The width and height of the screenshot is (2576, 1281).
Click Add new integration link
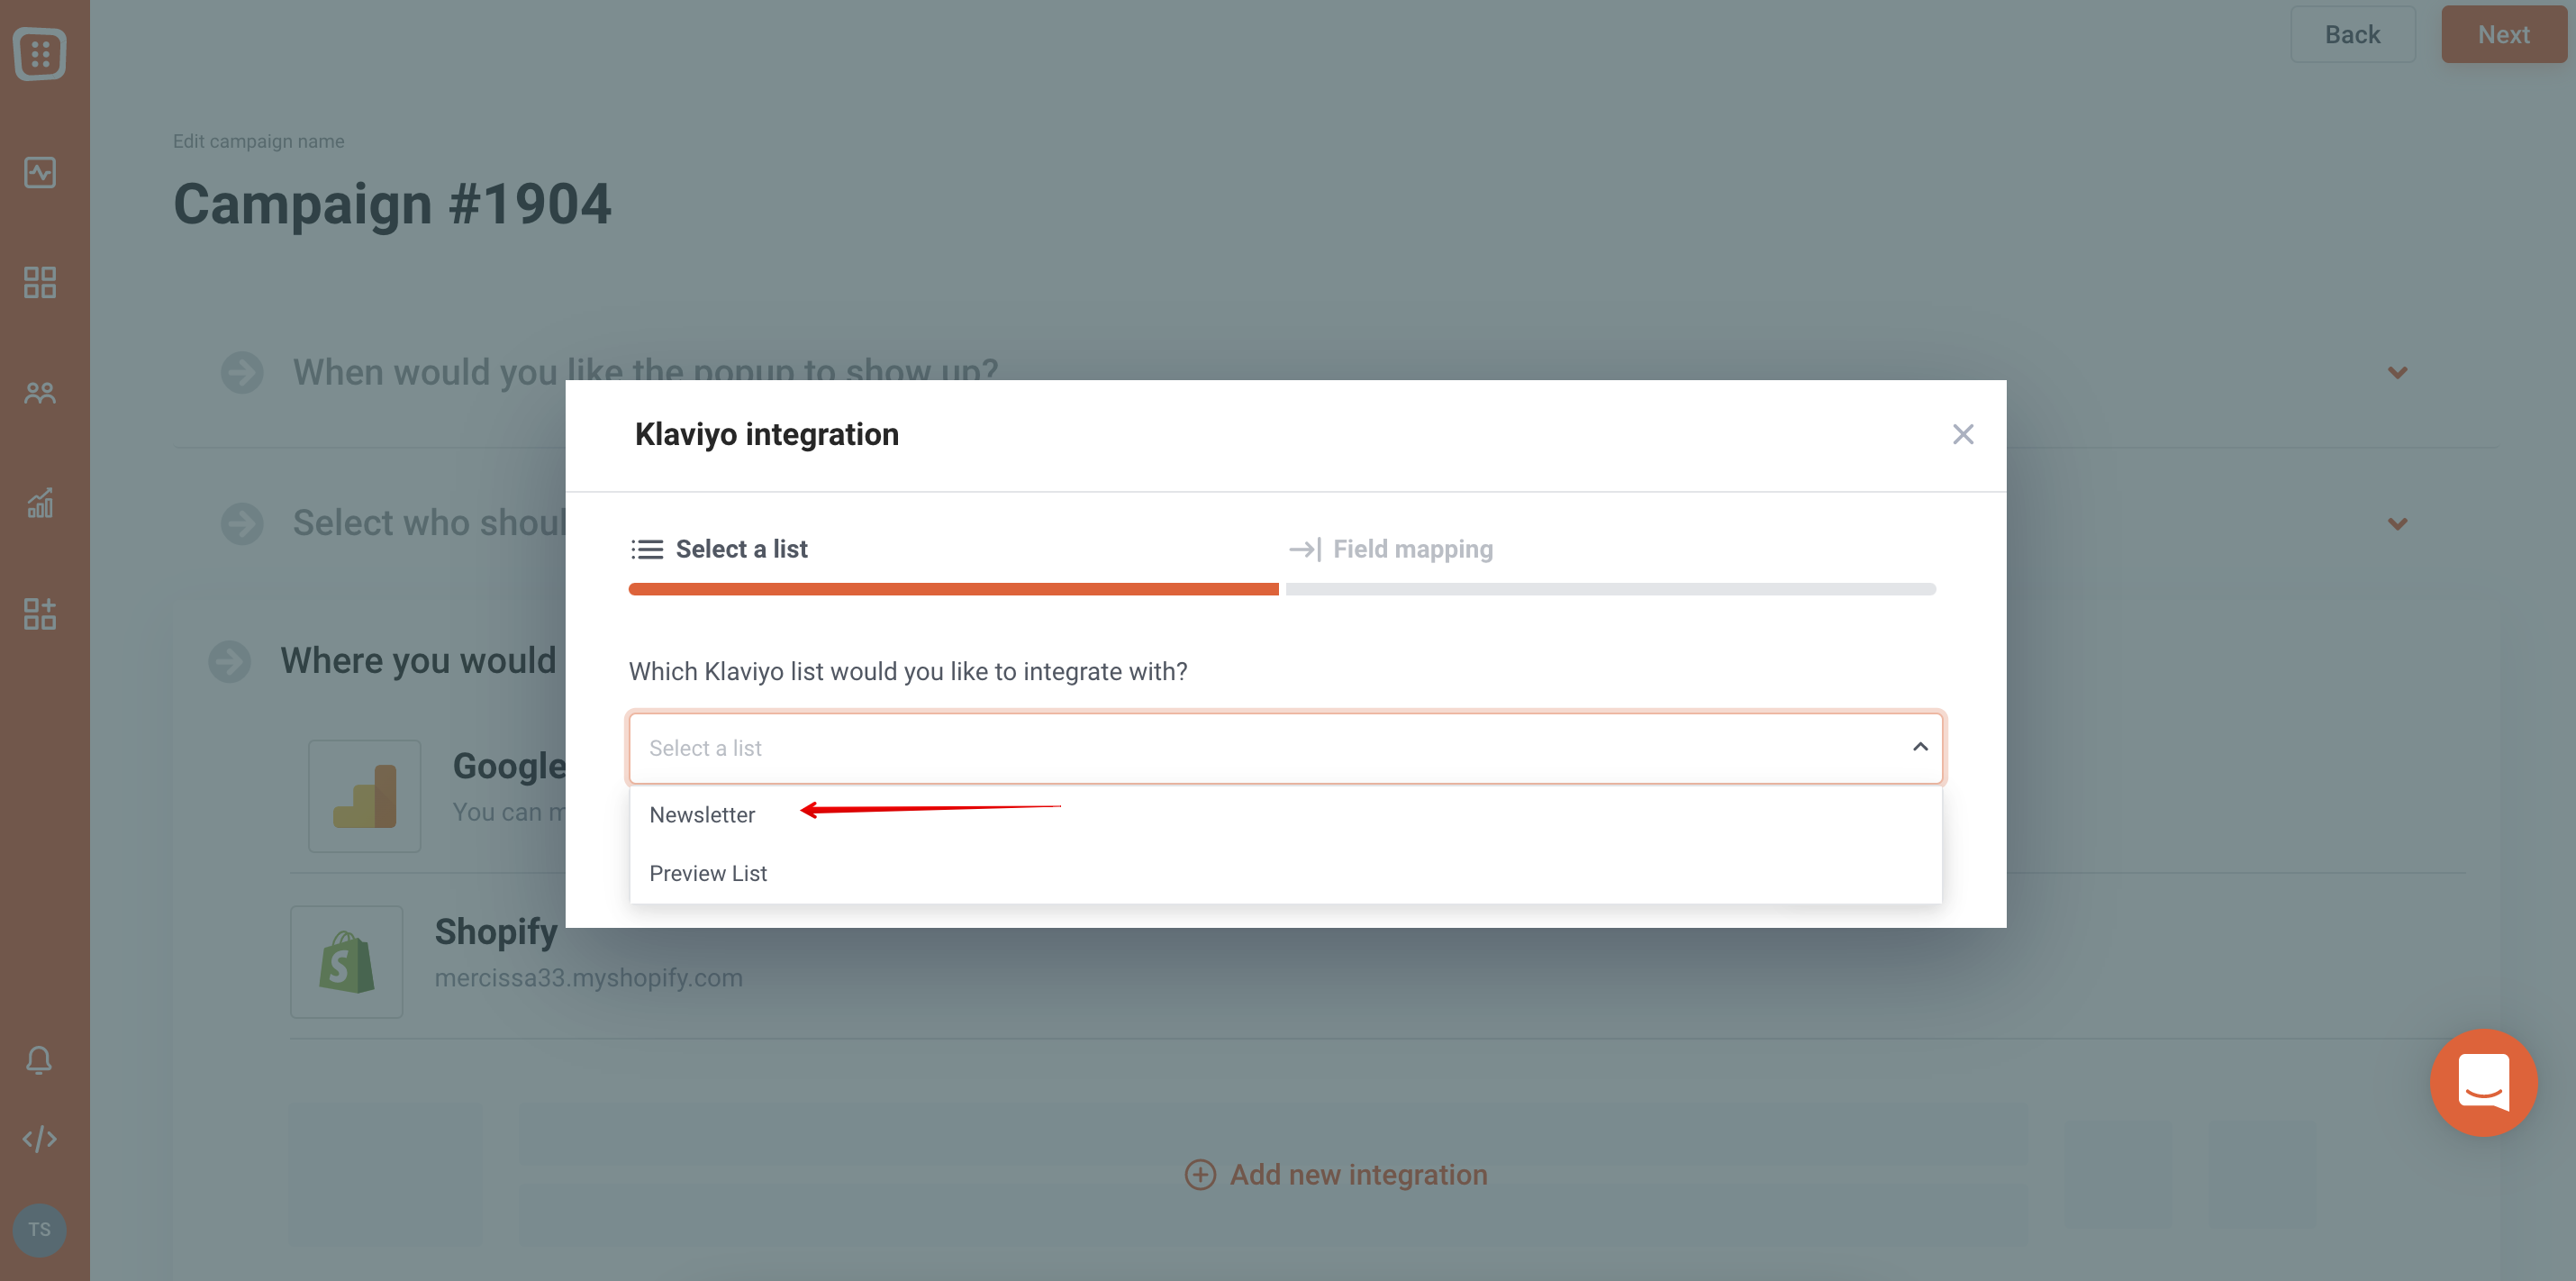(1336, 1174)
